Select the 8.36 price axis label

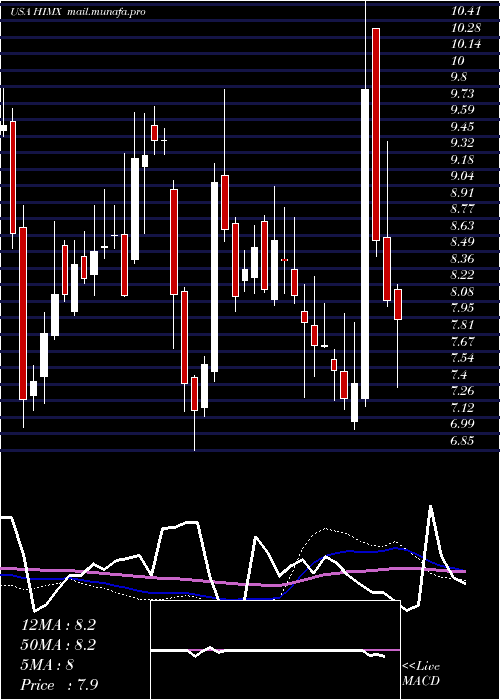pos(463,259)
